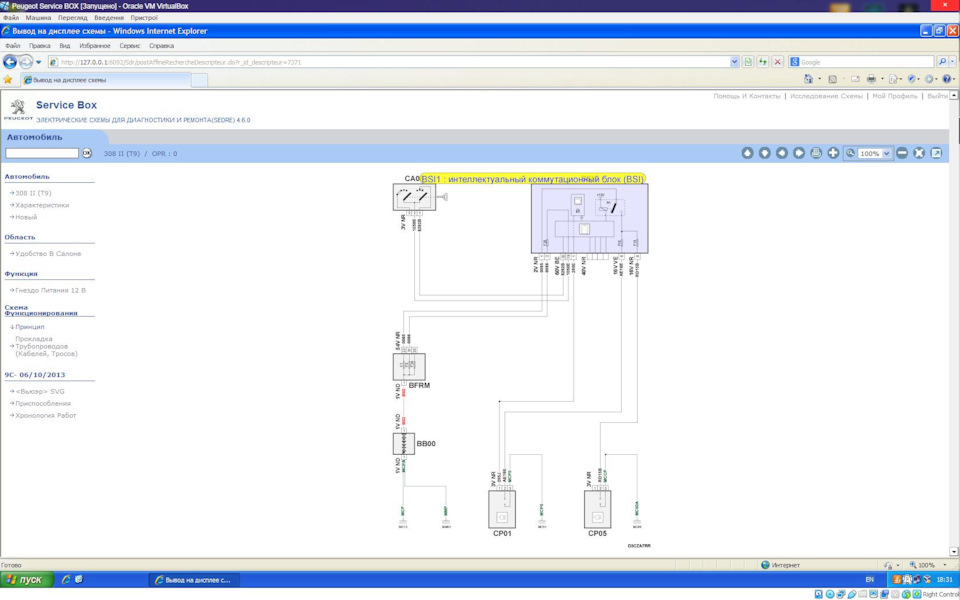Open the address bar history dropdown
The image size is (960, 600).
[735, 62]
